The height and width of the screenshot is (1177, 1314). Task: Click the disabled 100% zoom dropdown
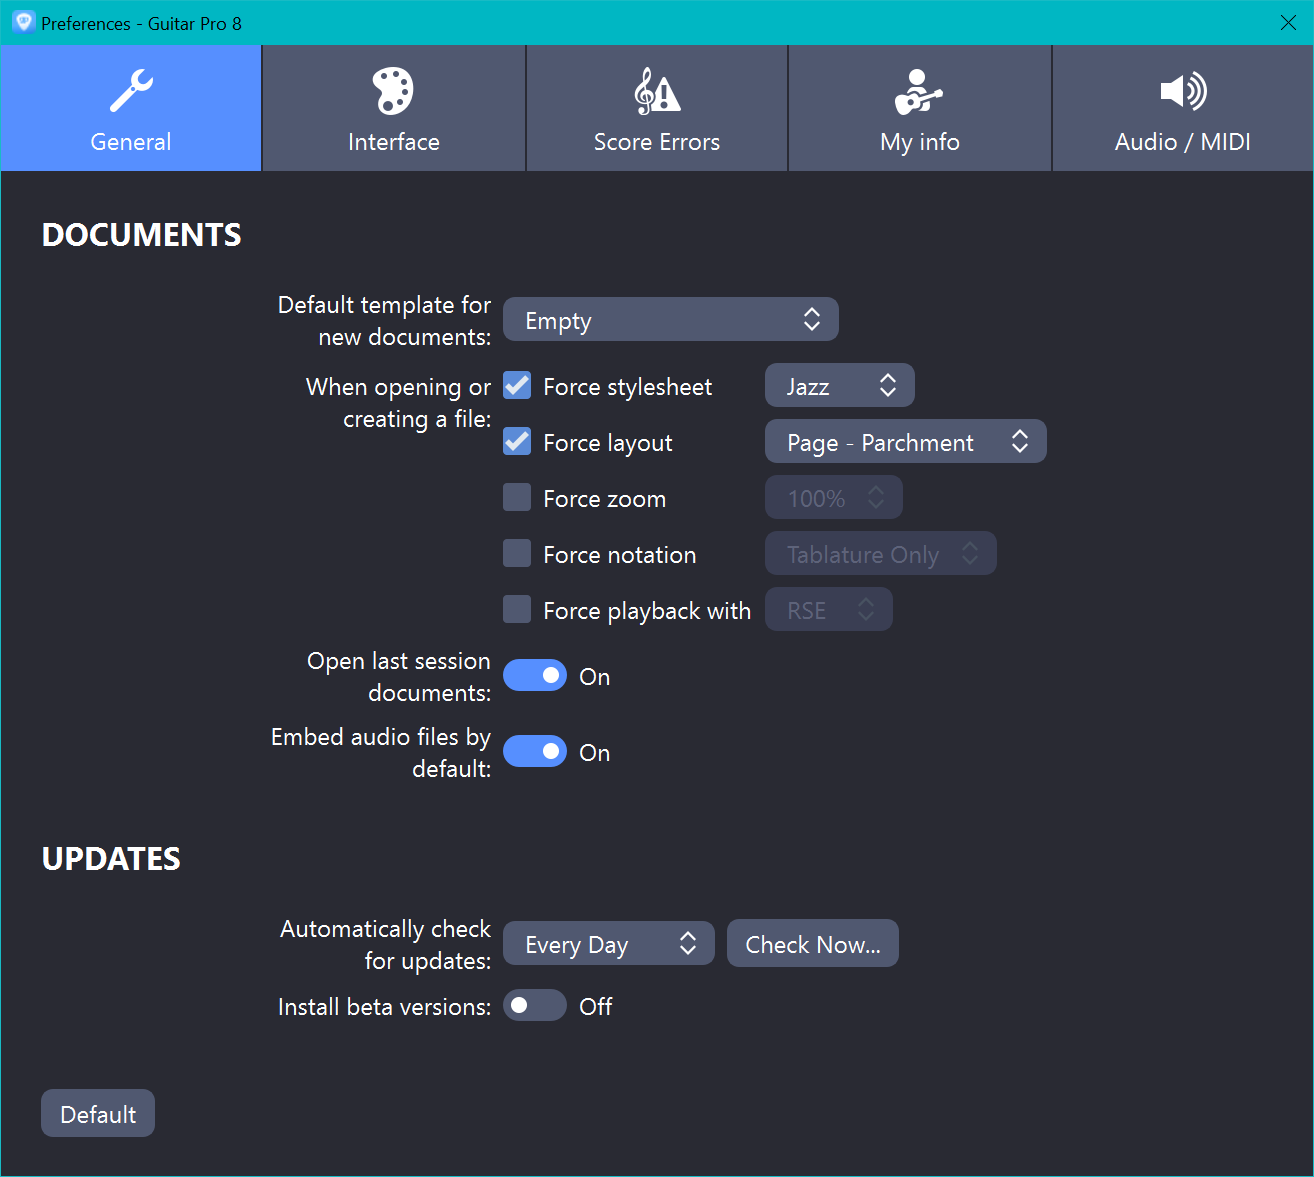coord(834,497)
